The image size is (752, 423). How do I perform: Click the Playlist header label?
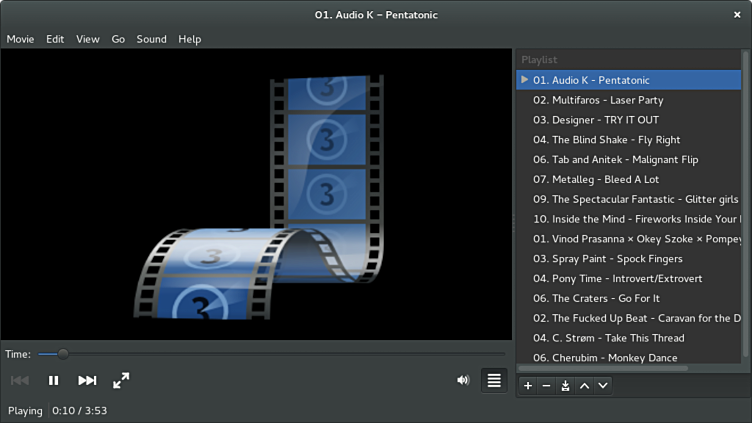tap(539, 60)
